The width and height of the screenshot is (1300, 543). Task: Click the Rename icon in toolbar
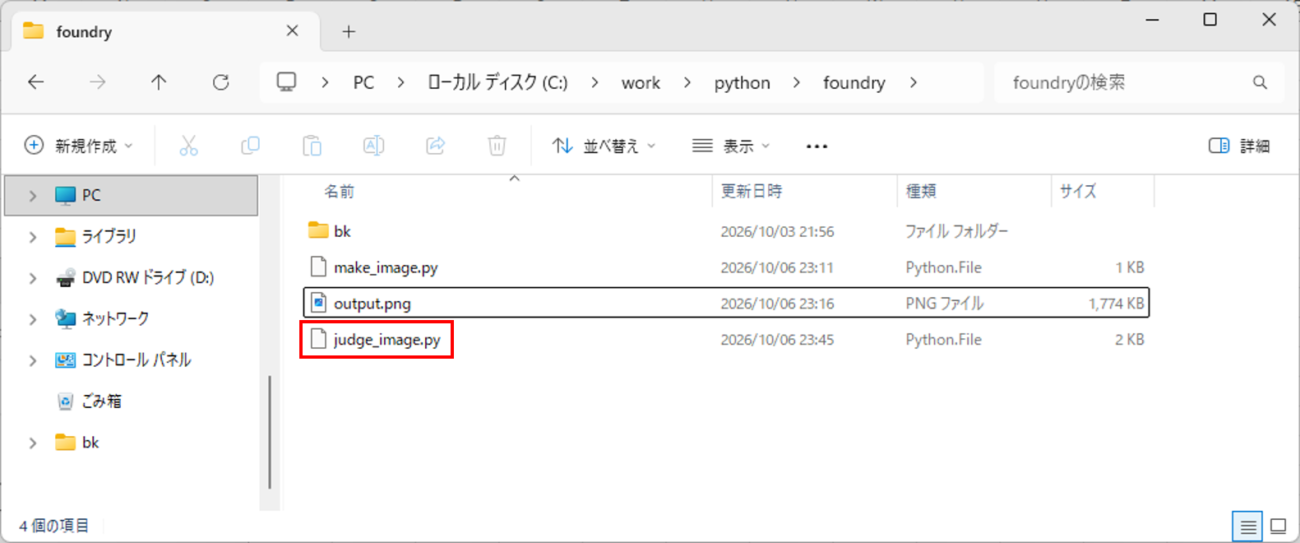point(373,146)
